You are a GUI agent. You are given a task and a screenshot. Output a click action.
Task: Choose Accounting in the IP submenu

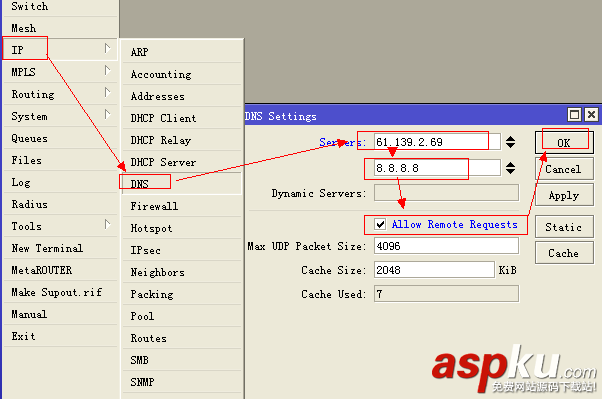pyautogui.click(x=182, y=74)
